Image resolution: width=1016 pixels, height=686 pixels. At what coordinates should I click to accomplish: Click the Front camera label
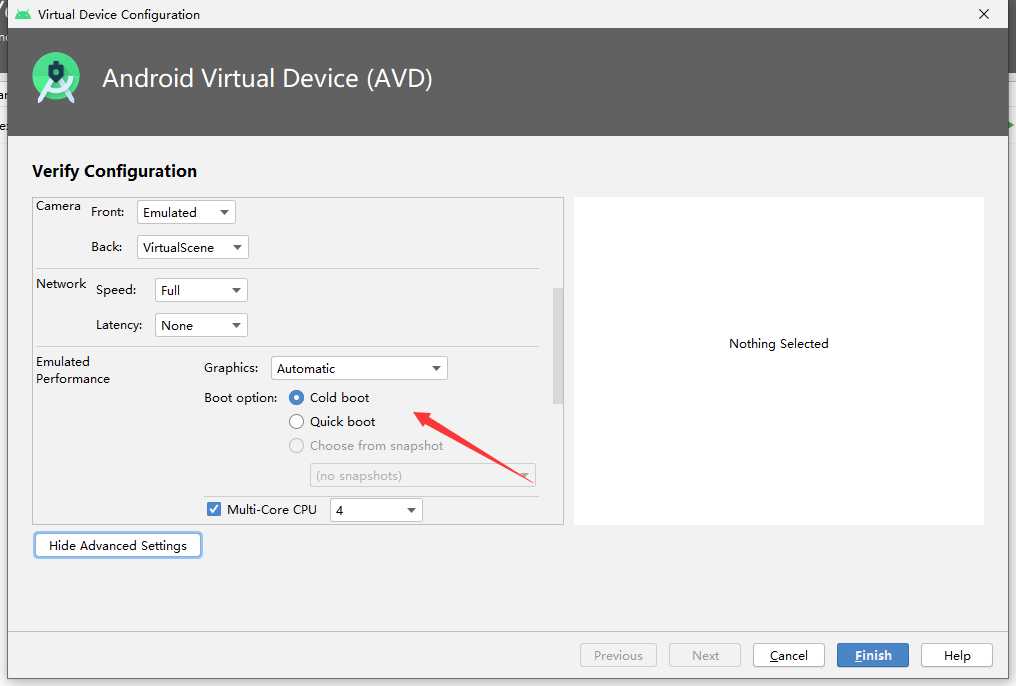pos(108,212)
